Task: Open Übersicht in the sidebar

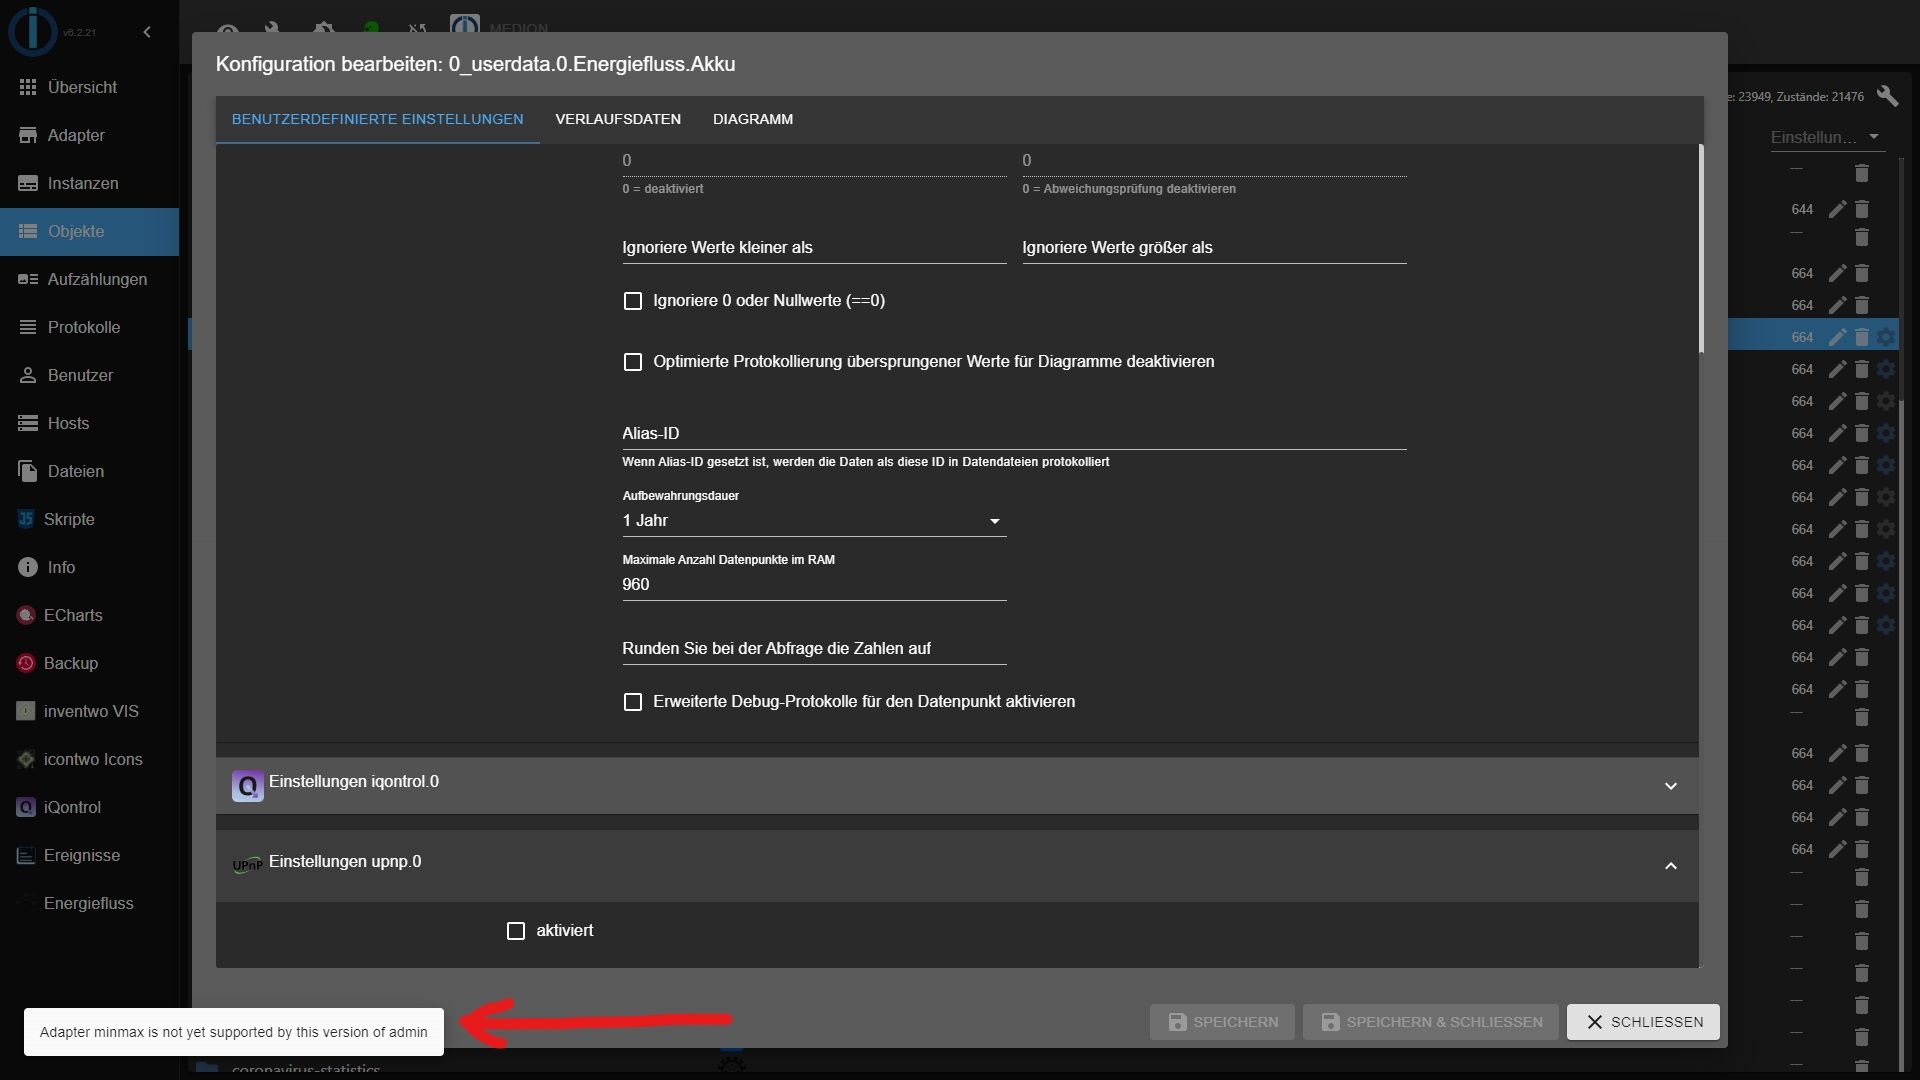Action: click(89, 87)
